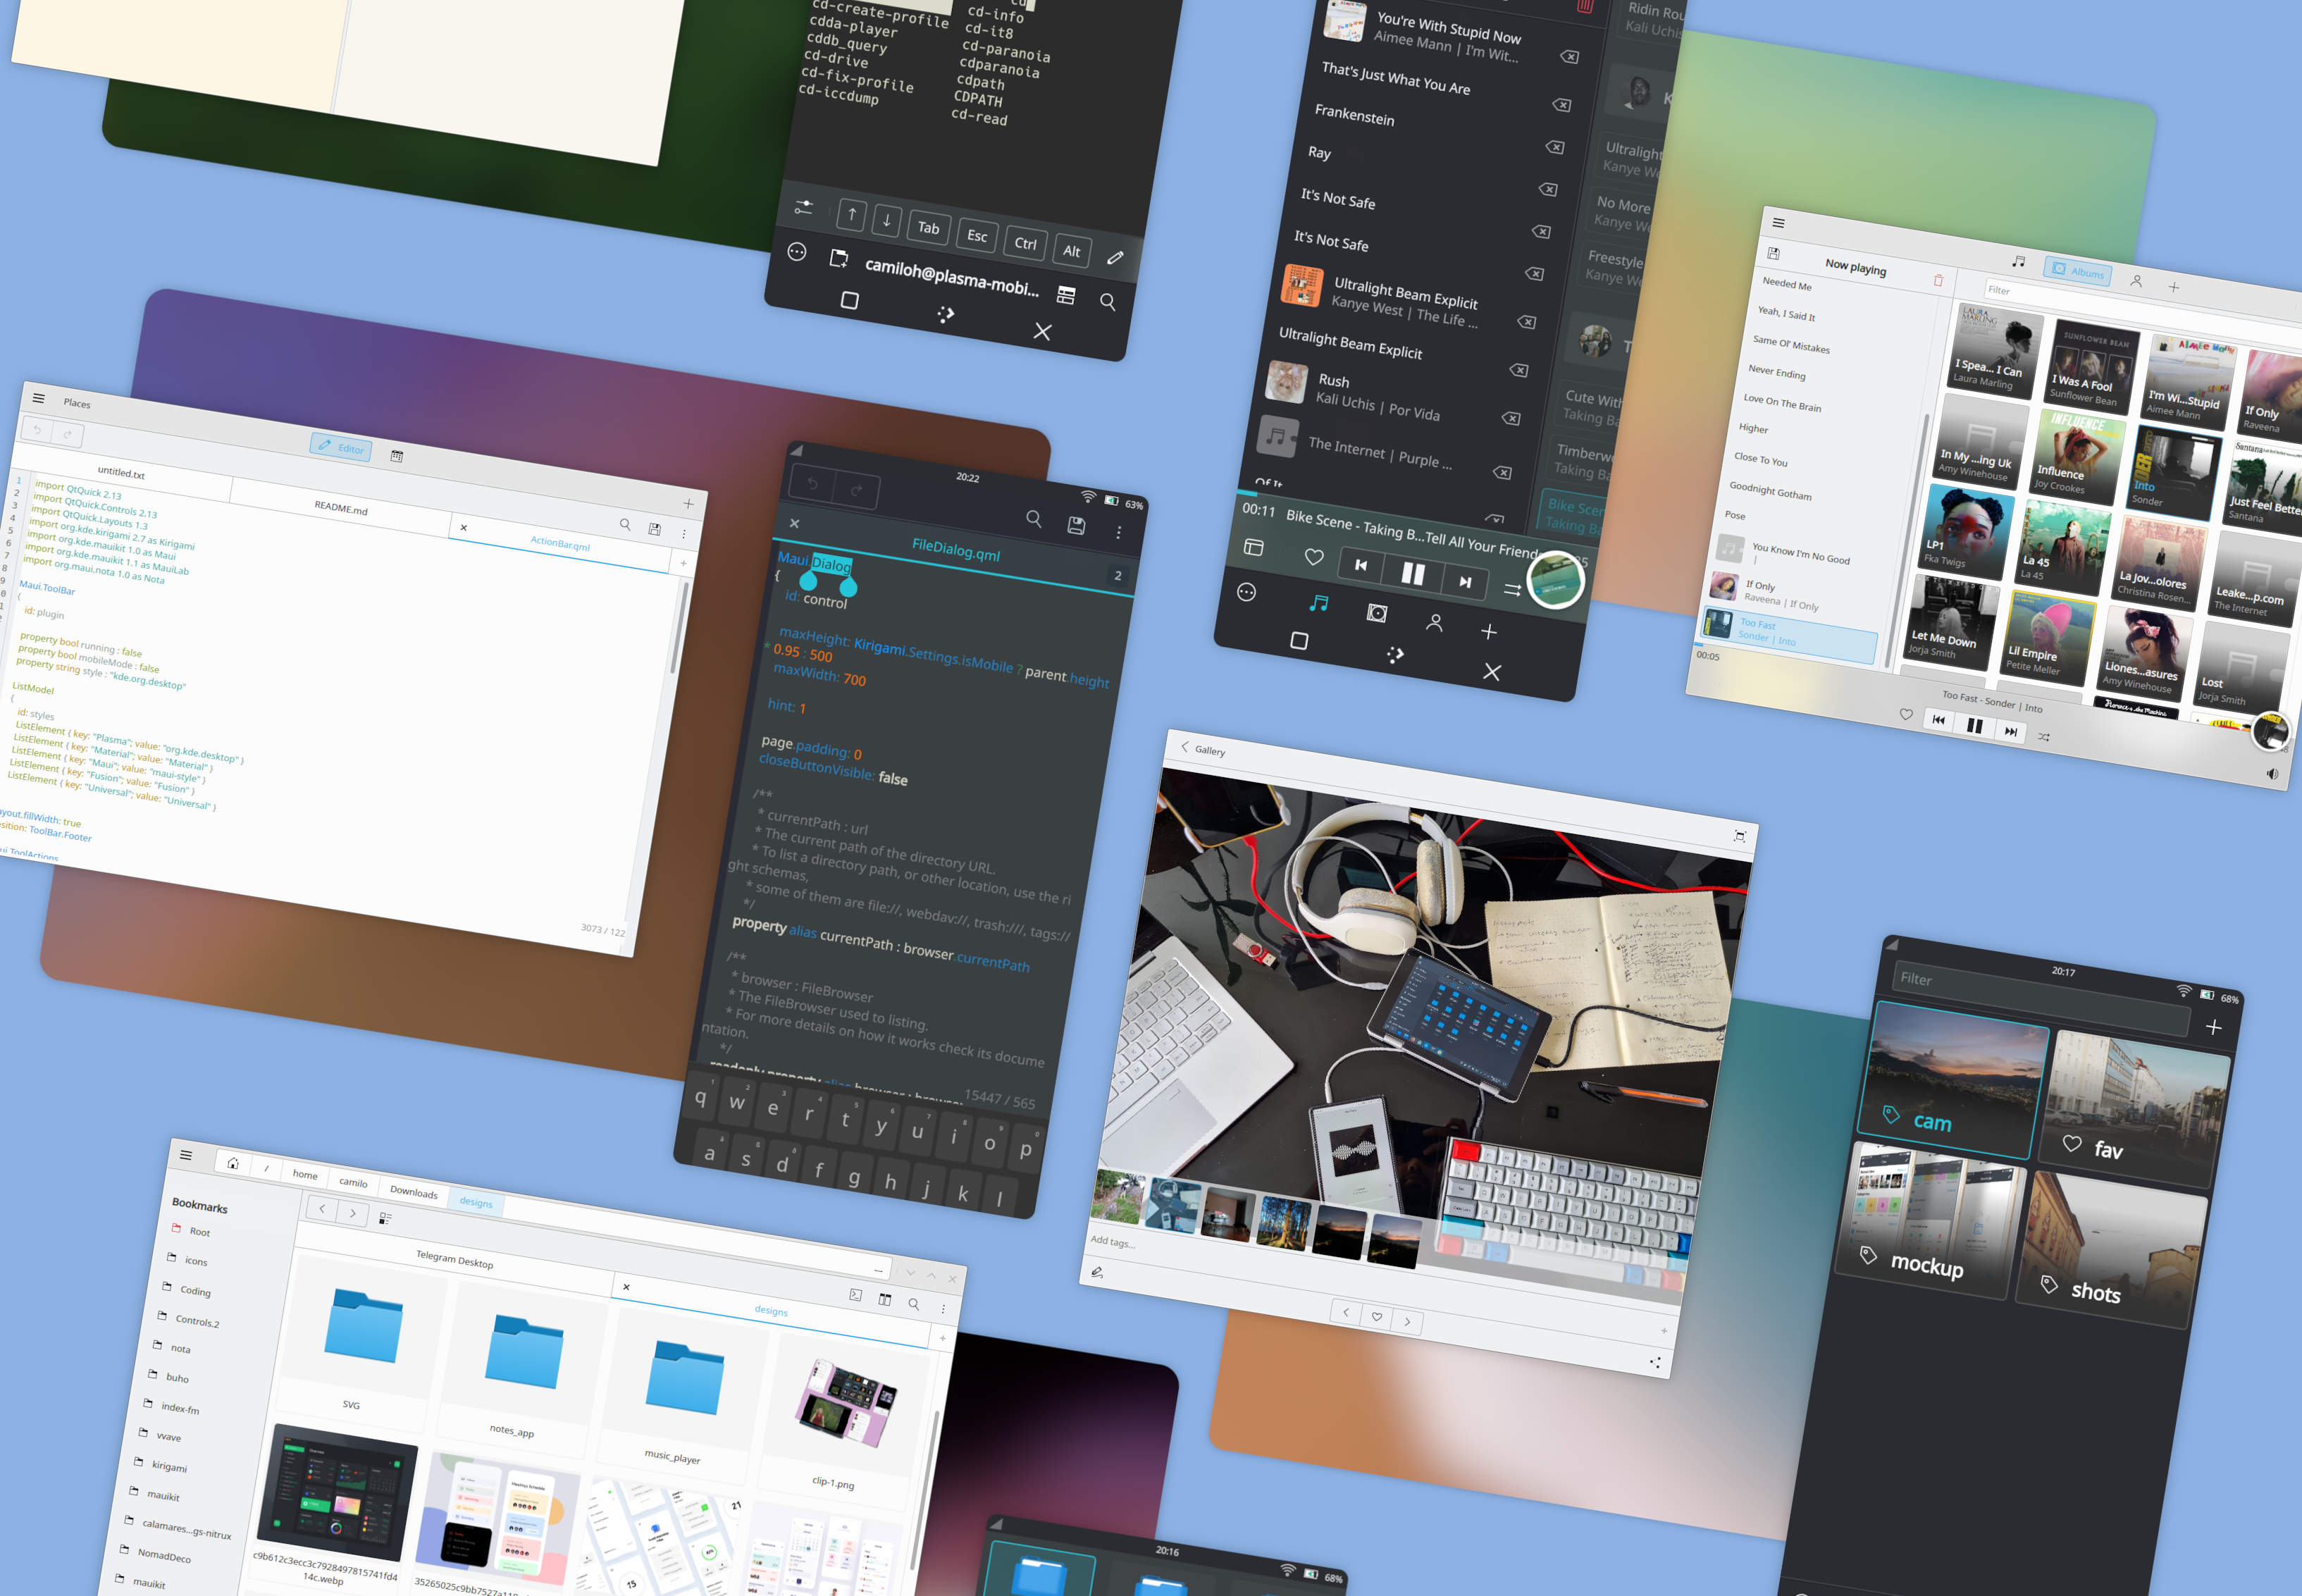Click the search icon in terminal bottom bar
This screenshot has height=1596, width=2302.
pyautogui.click(x=1107, y=302)
